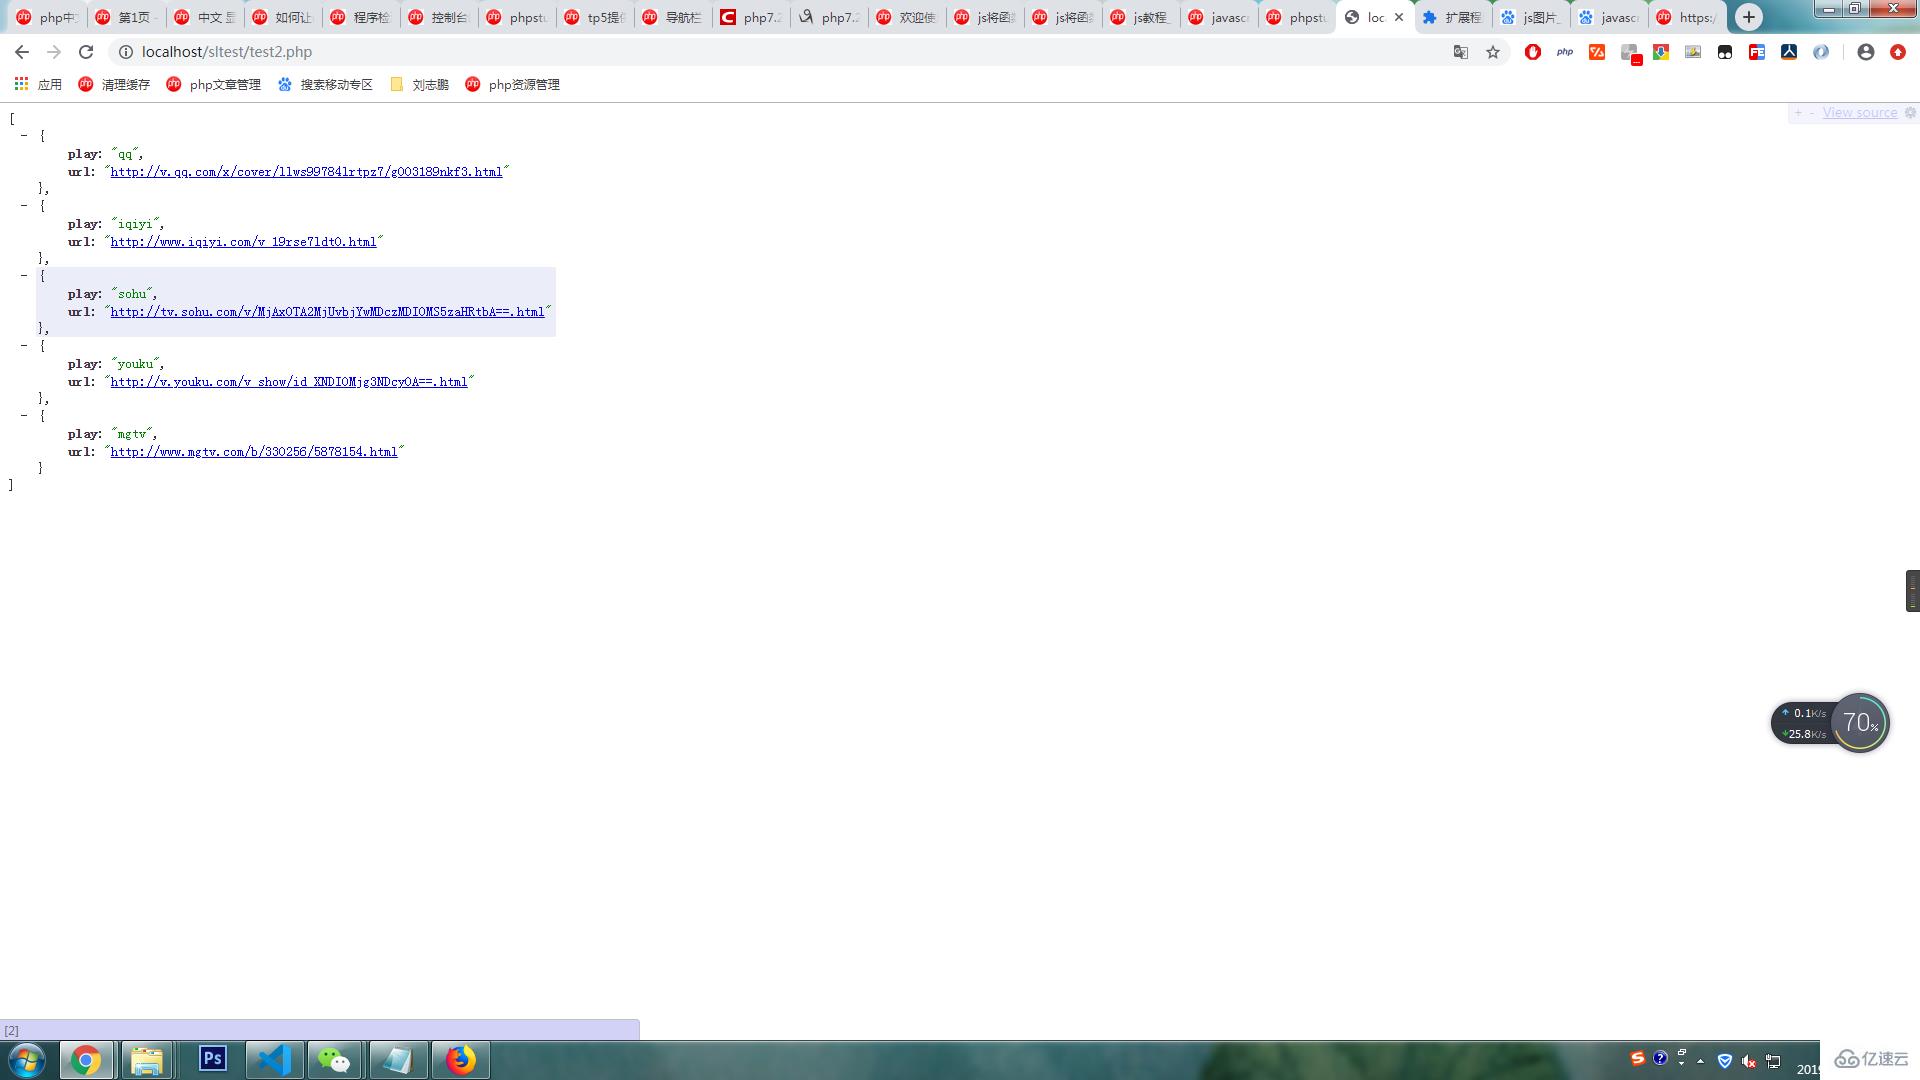The width and height of the screenshot is (1920, 1080).
Task: Close the active loc tab
Action: [x=1399, y=17]
